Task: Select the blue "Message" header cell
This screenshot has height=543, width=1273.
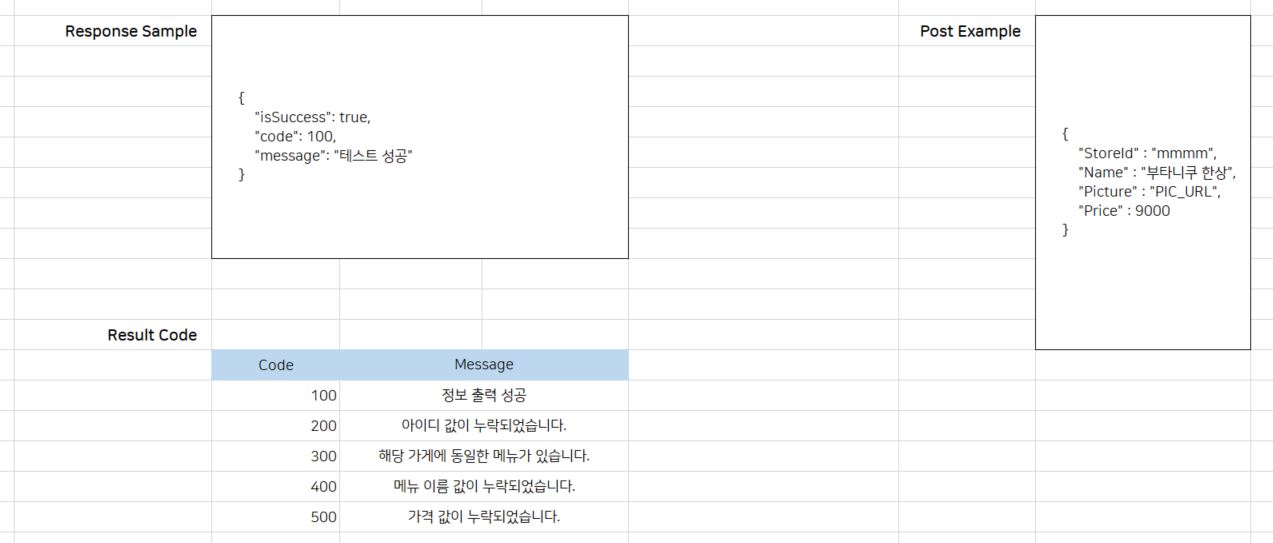Action: coord(484,365)
